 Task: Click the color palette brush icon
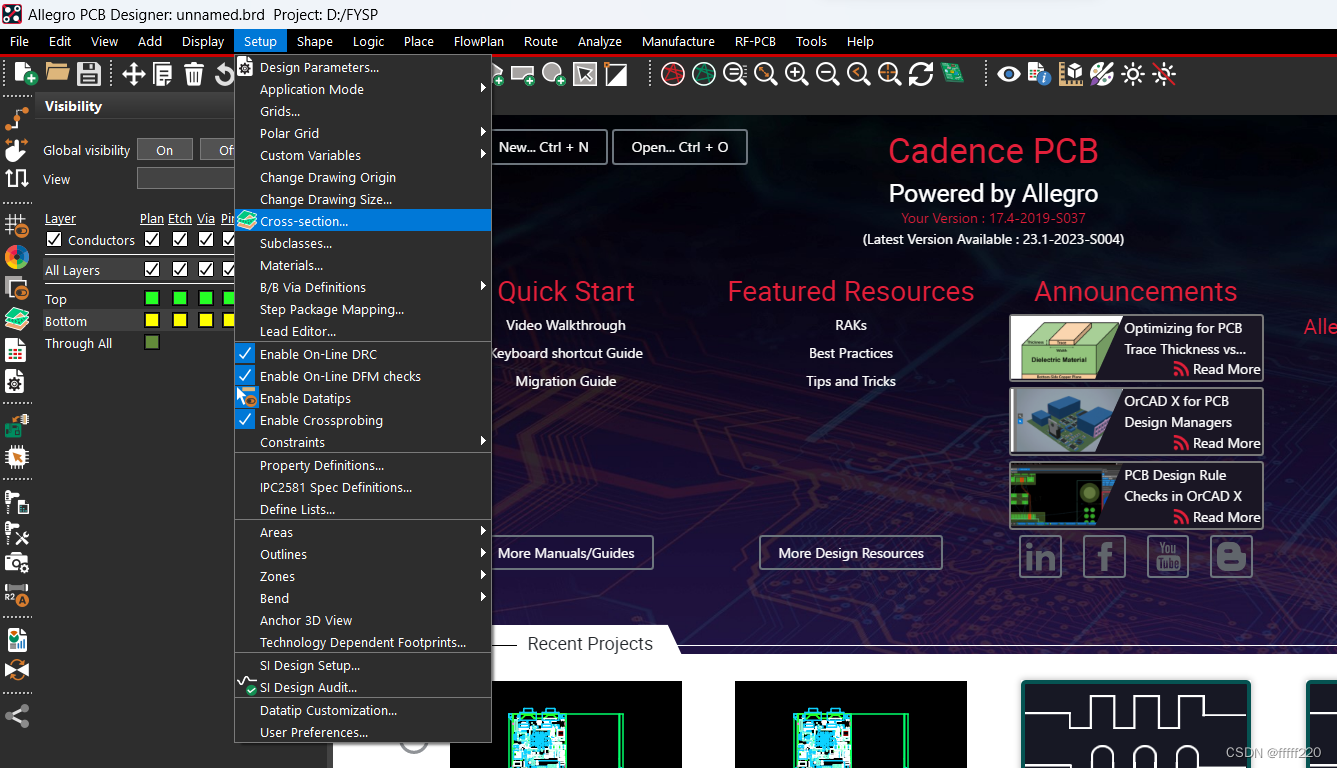tap(1102, 74)
